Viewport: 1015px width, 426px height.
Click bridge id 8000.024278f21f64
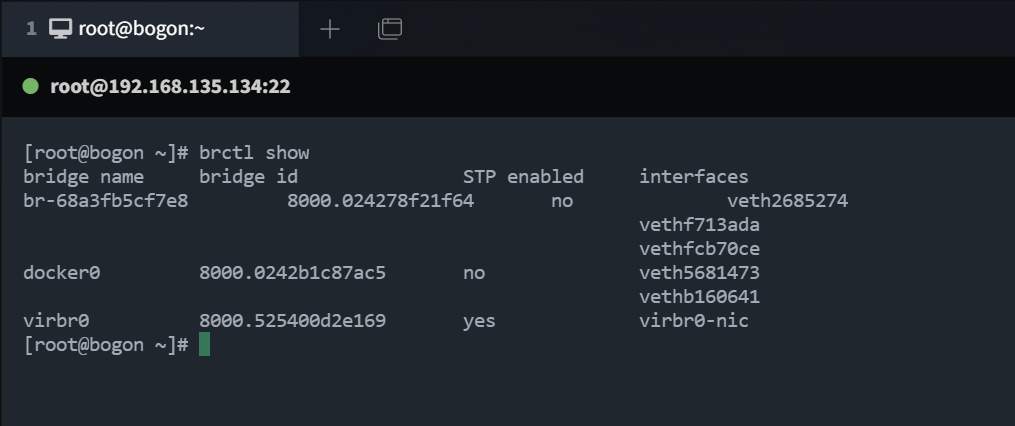(x=381, y=201)
